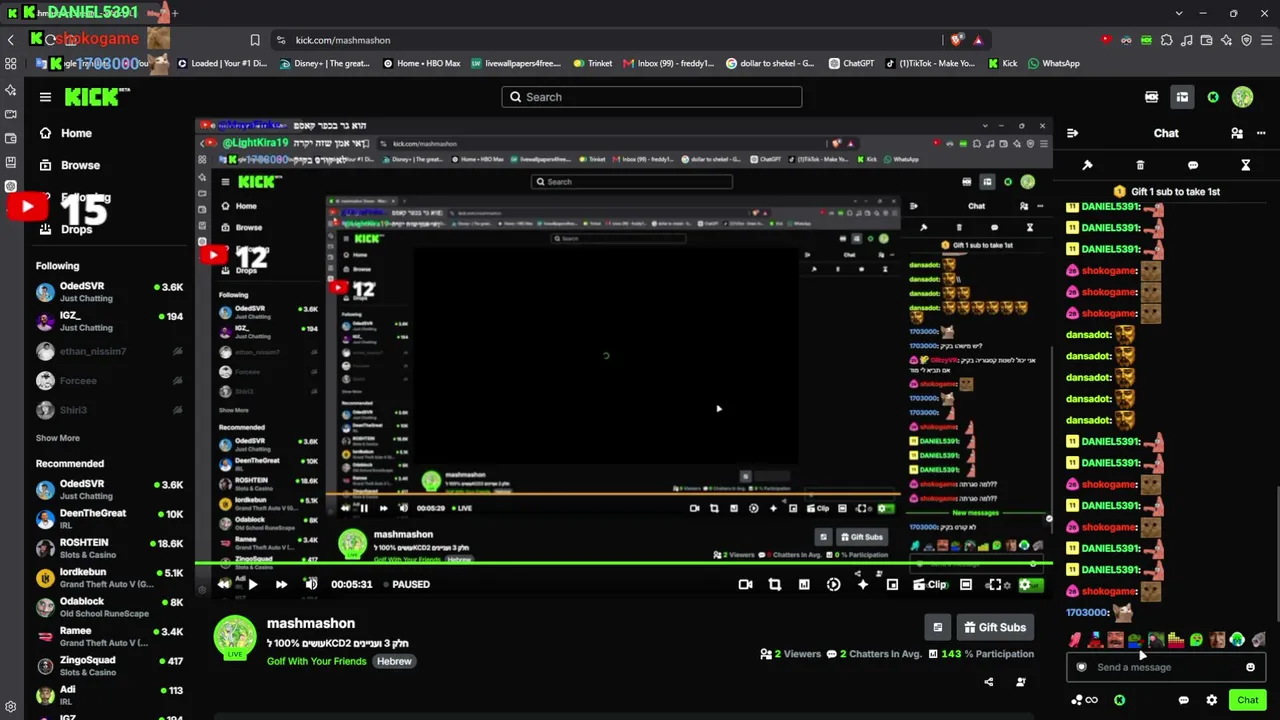Image resolution: width=1280 pixels, height=720 pixels.
Task: Click the sparkle icon in player controls
Action: point(863,584)
